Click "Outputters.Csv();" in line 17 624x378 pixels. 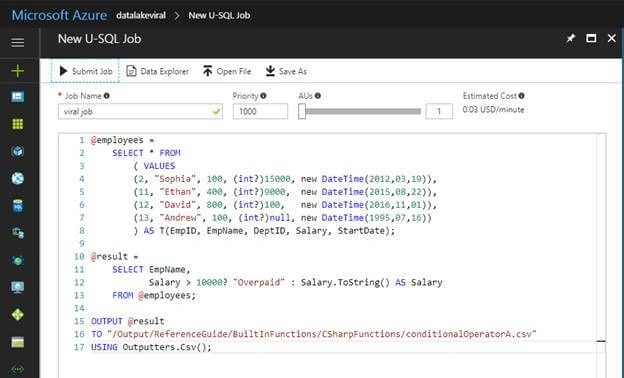pos(167,347)
